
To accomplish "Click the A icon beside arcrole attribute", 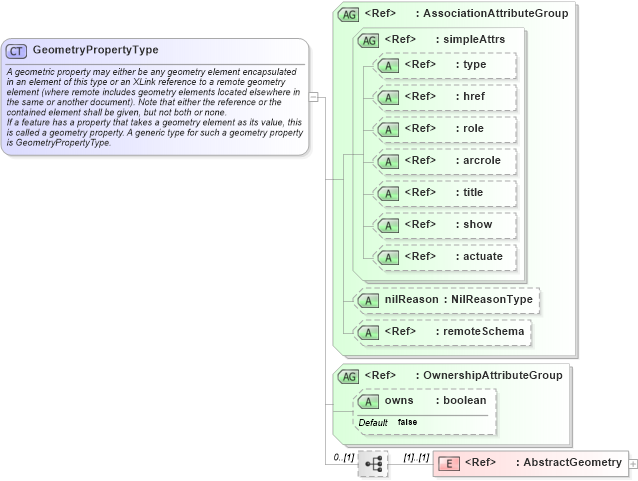I will [x=388, y=162].
